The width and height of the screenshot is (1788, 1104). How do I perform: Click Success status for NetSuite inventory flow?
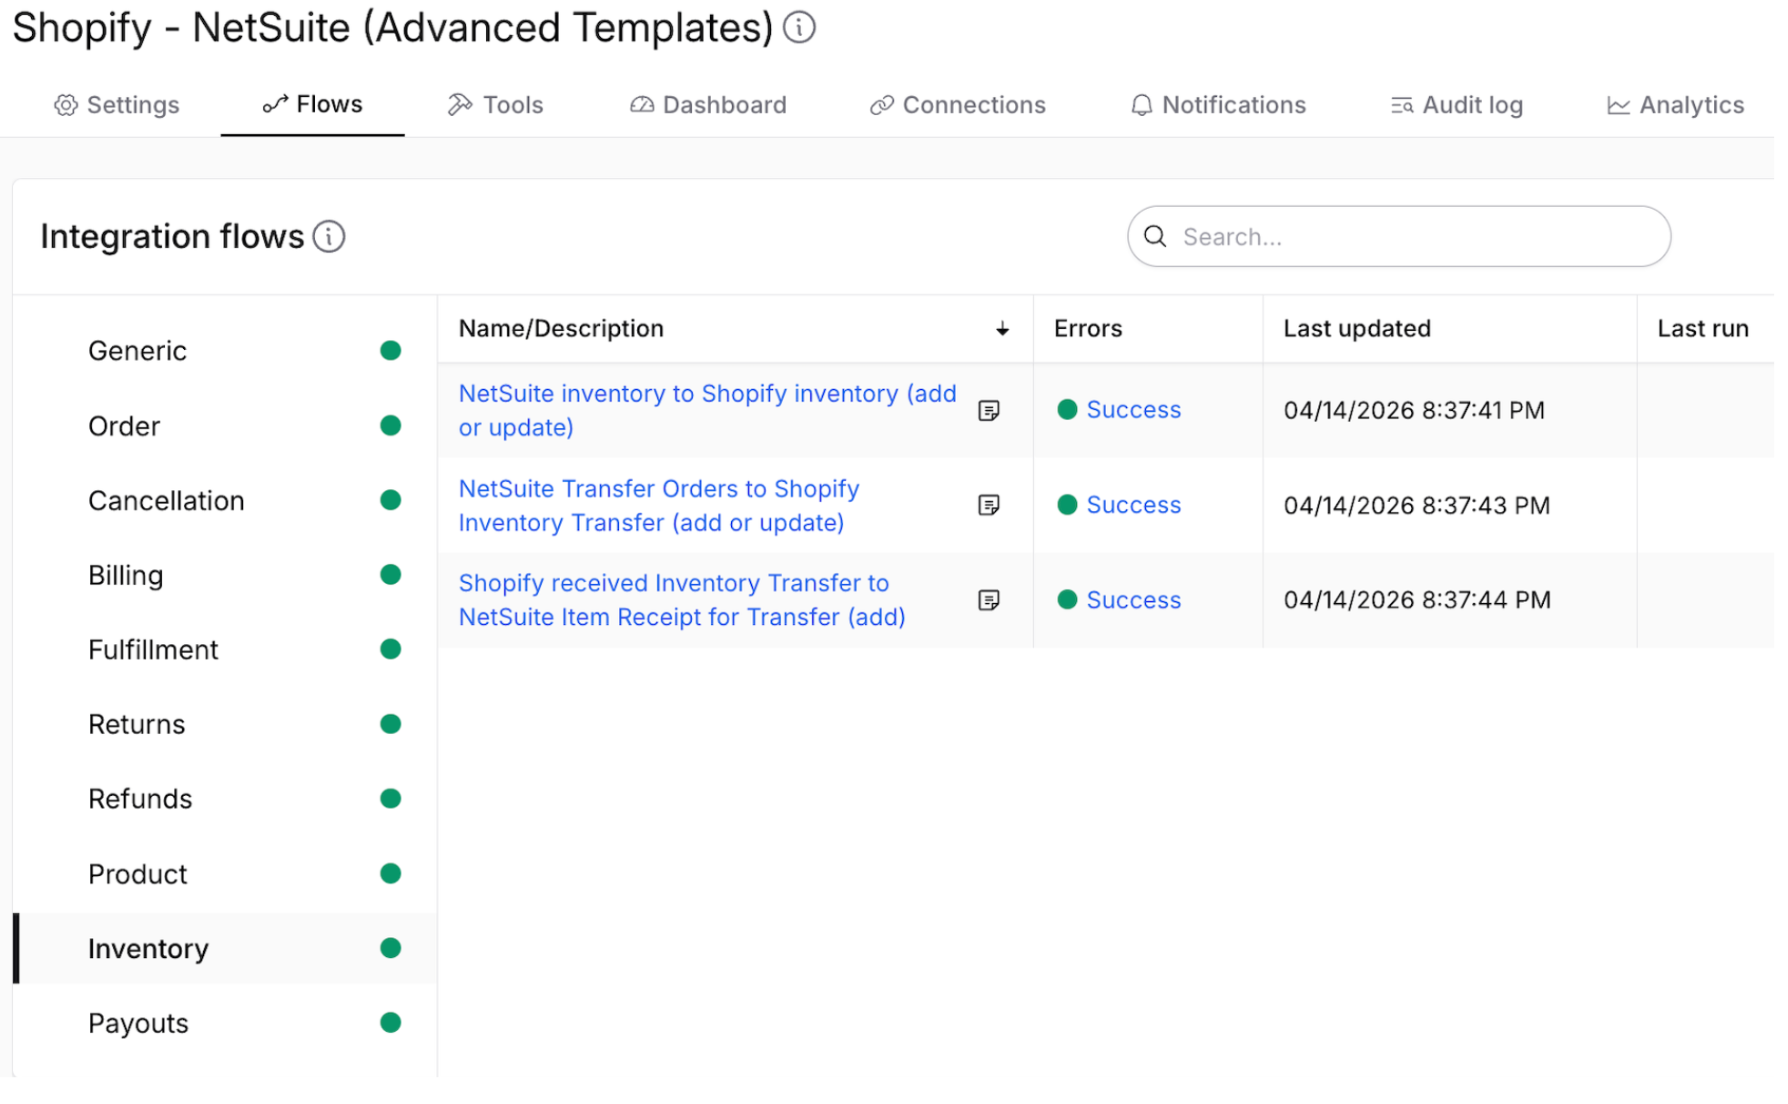coord(1133,410)
